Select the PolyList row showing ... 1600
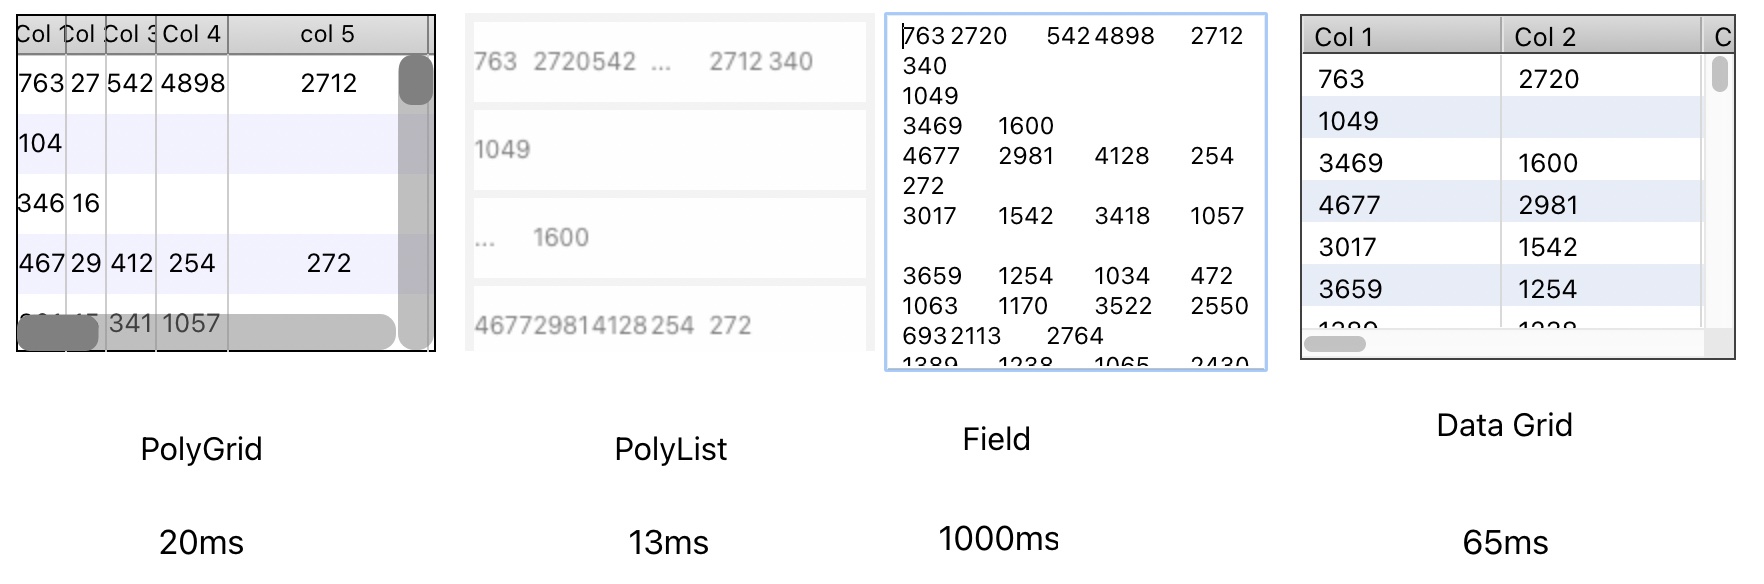 tap(669, 238)
